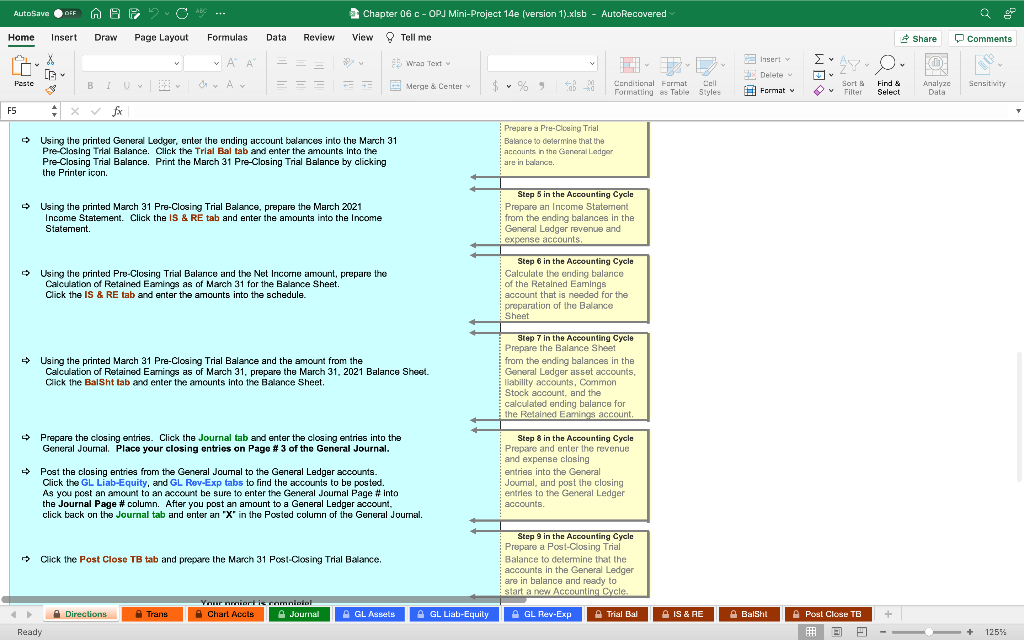Click the Redo circular arrow icon
Screen dimensions: 1024x640
182,13
